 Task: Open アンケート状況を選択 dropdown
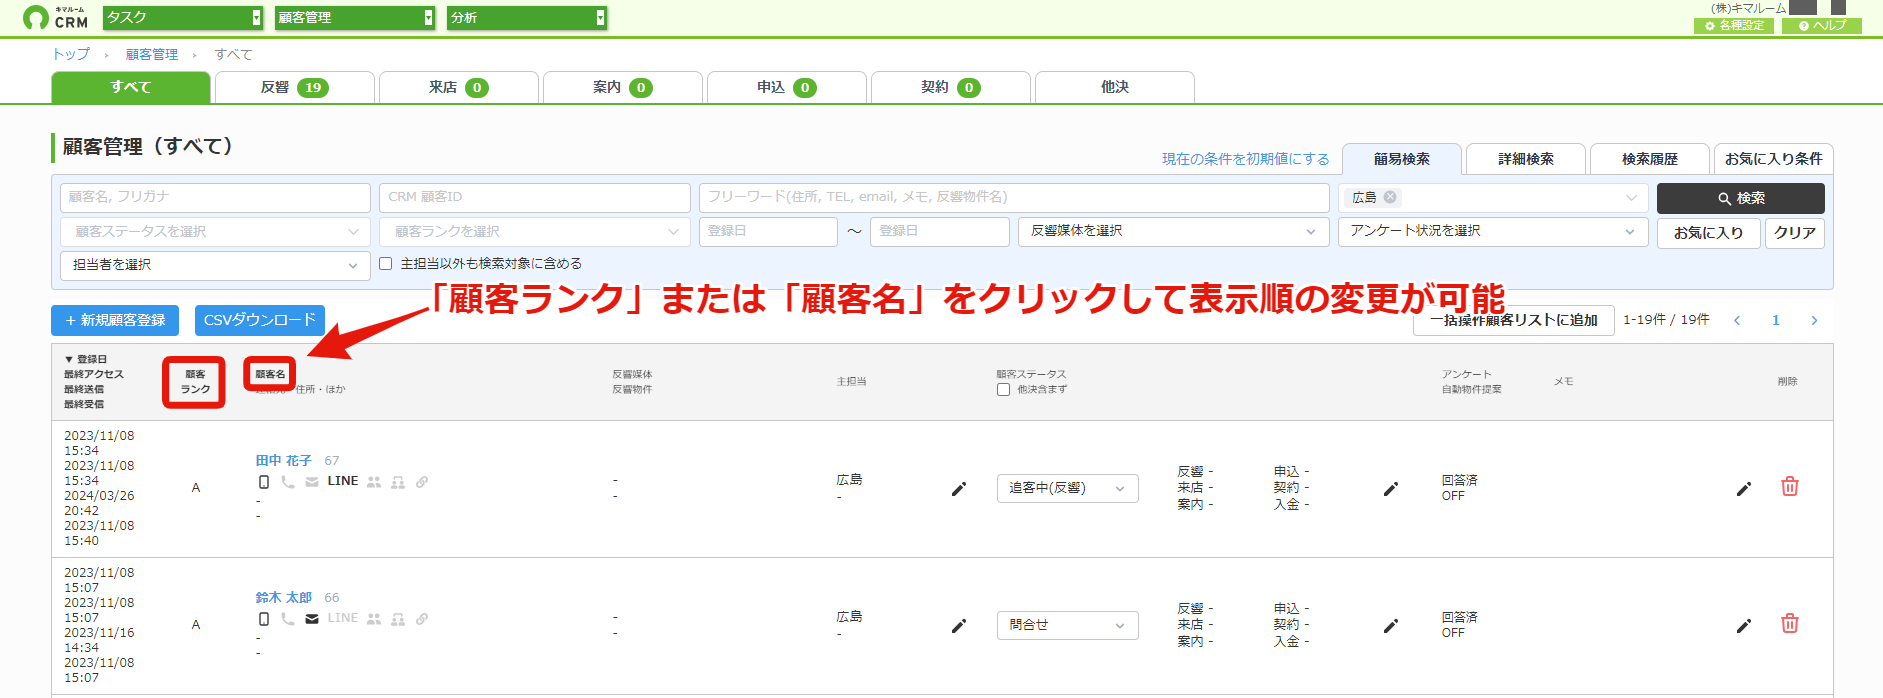coord(1493,231)
